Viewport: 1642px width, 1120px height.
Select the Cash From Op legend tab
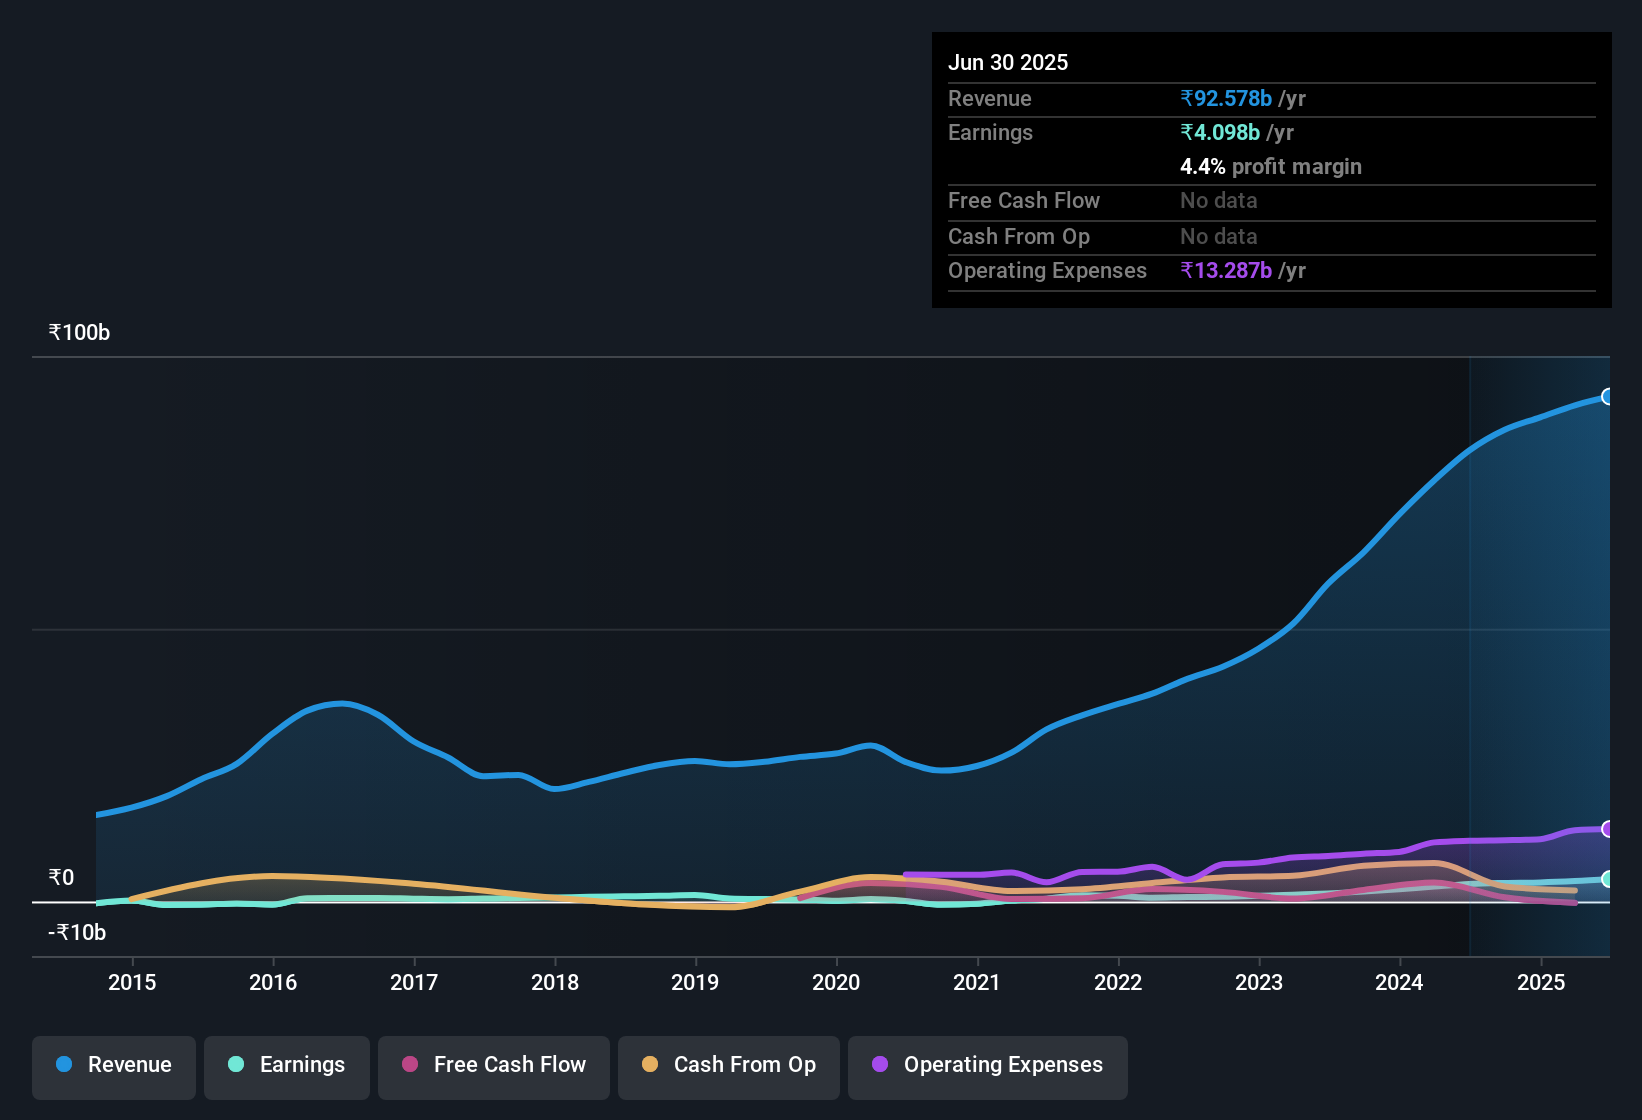[x=728, y=1067]
